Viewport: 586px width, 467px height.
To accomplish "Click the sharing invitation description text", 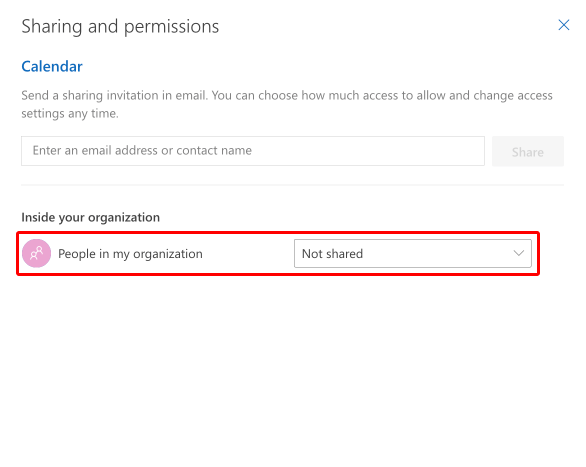I will point(287,104).
